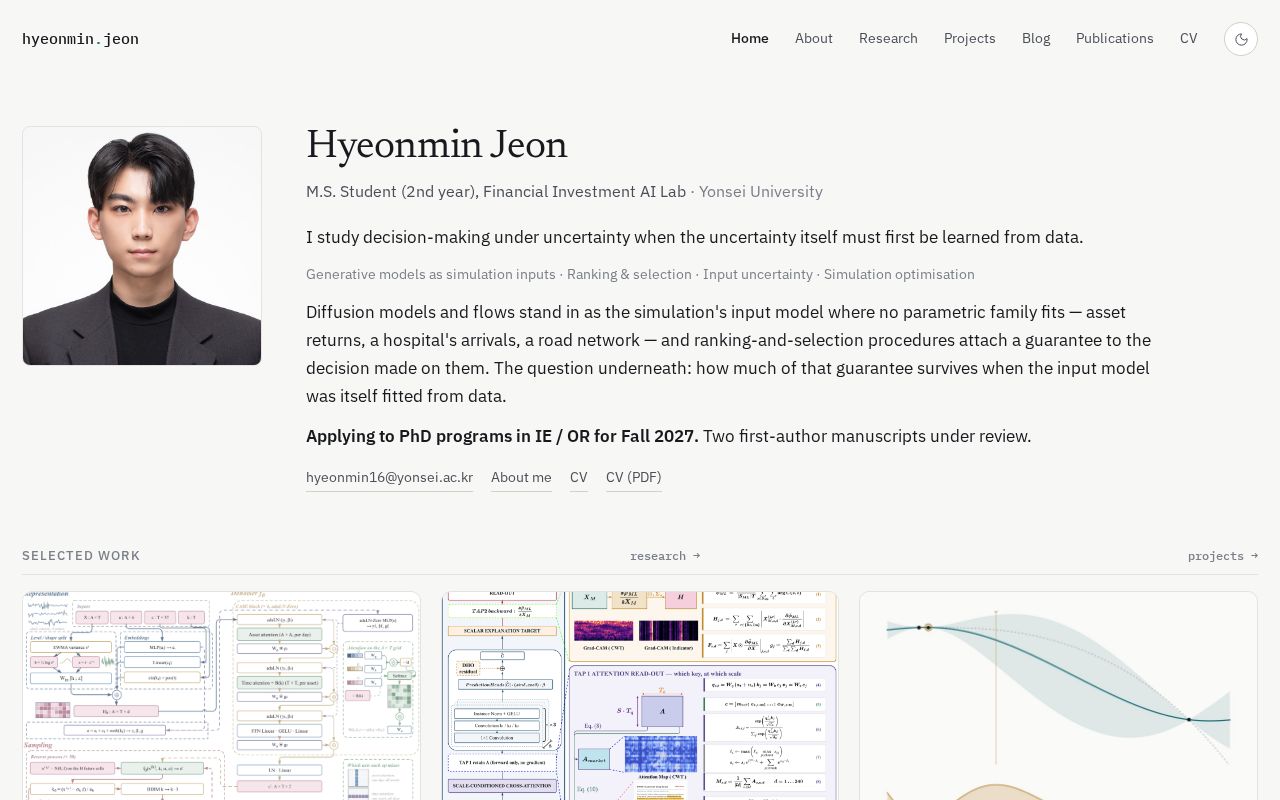Click the 'Applying to PhD programs' bold text

coord(502,436)
